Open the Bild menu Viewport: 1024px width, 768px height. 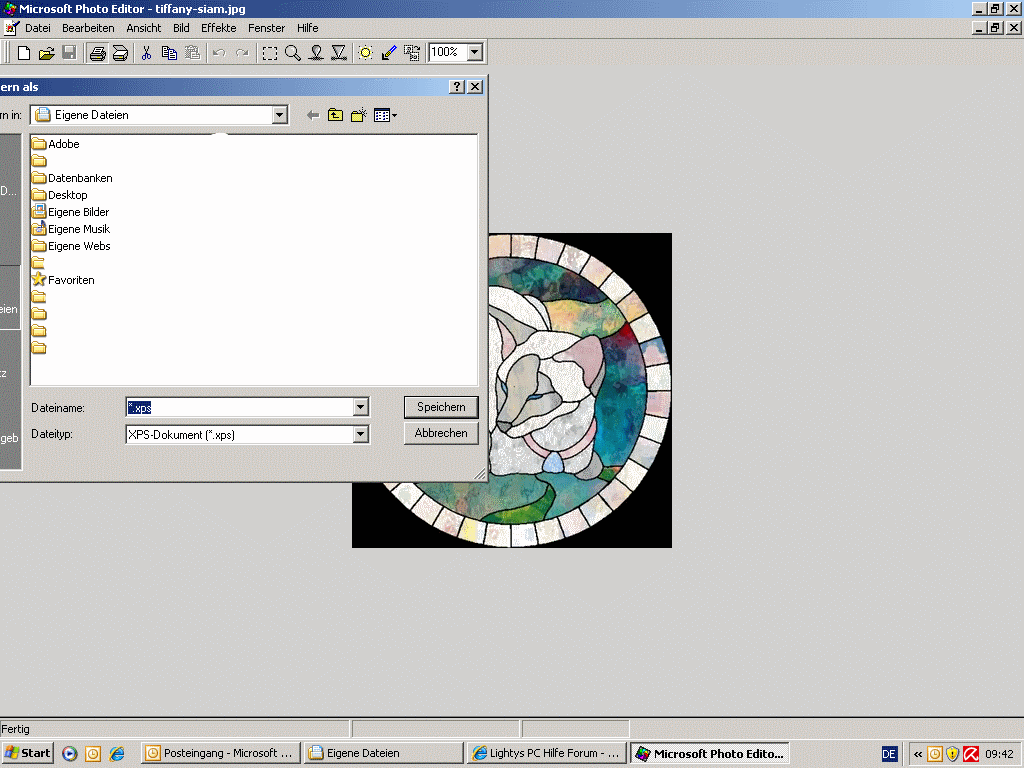coord(181,28)
